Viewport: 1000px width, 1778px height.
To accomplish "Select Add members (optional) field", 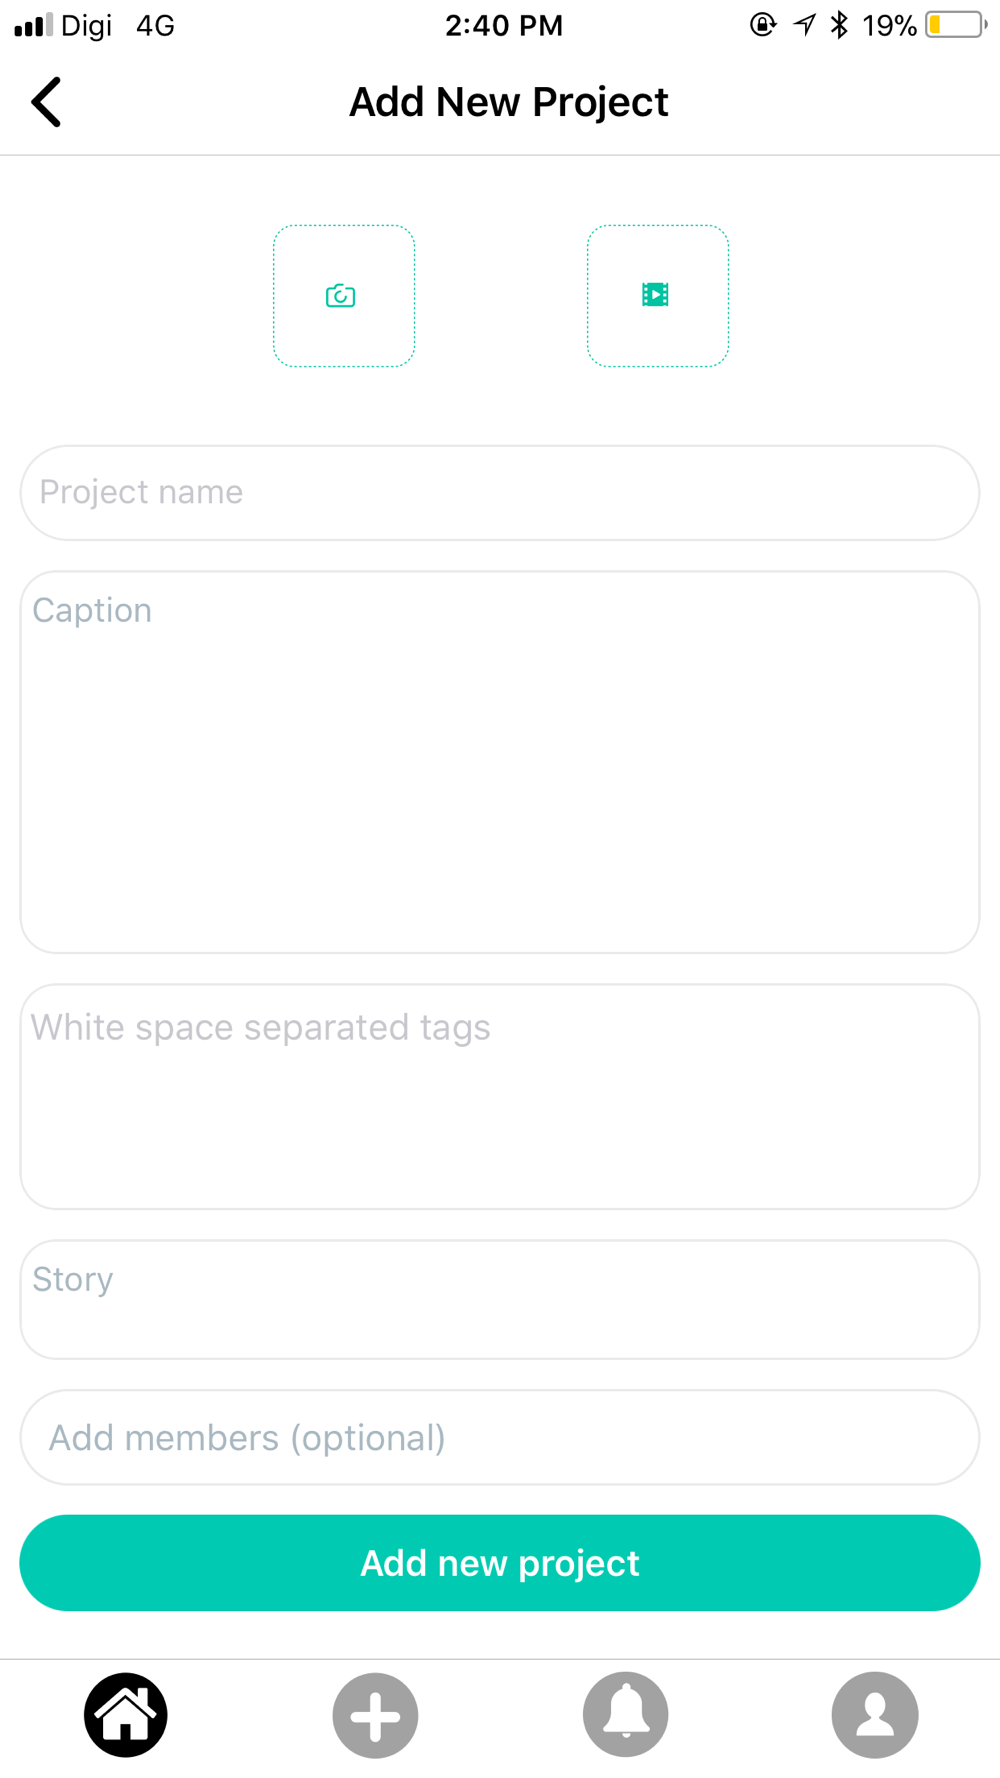I will 500,1437.
